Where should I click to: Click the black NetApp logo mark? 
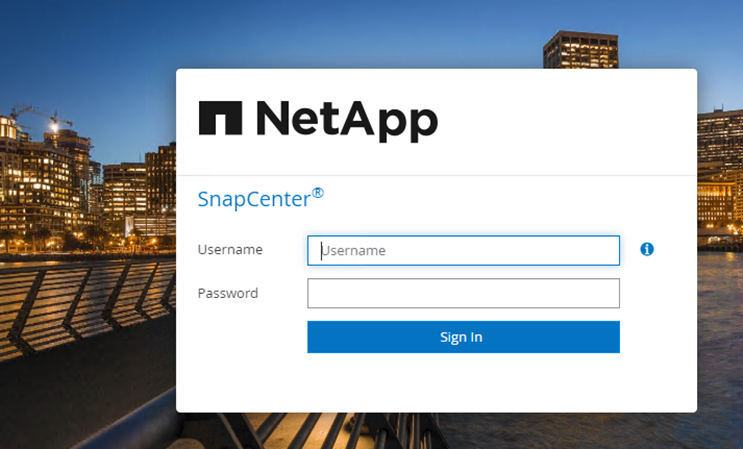click(220, 118)
